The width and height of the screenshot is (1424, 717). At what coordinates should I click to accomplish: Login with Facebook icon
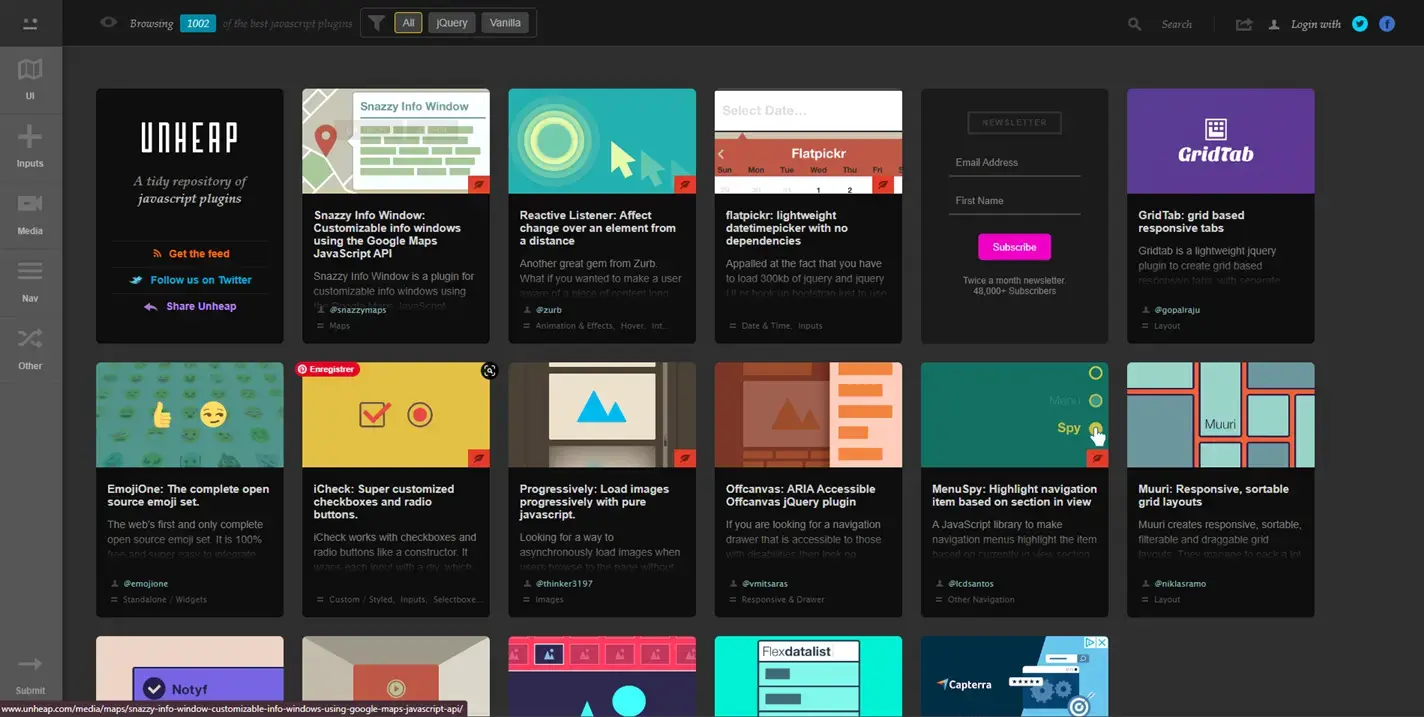1387,24
